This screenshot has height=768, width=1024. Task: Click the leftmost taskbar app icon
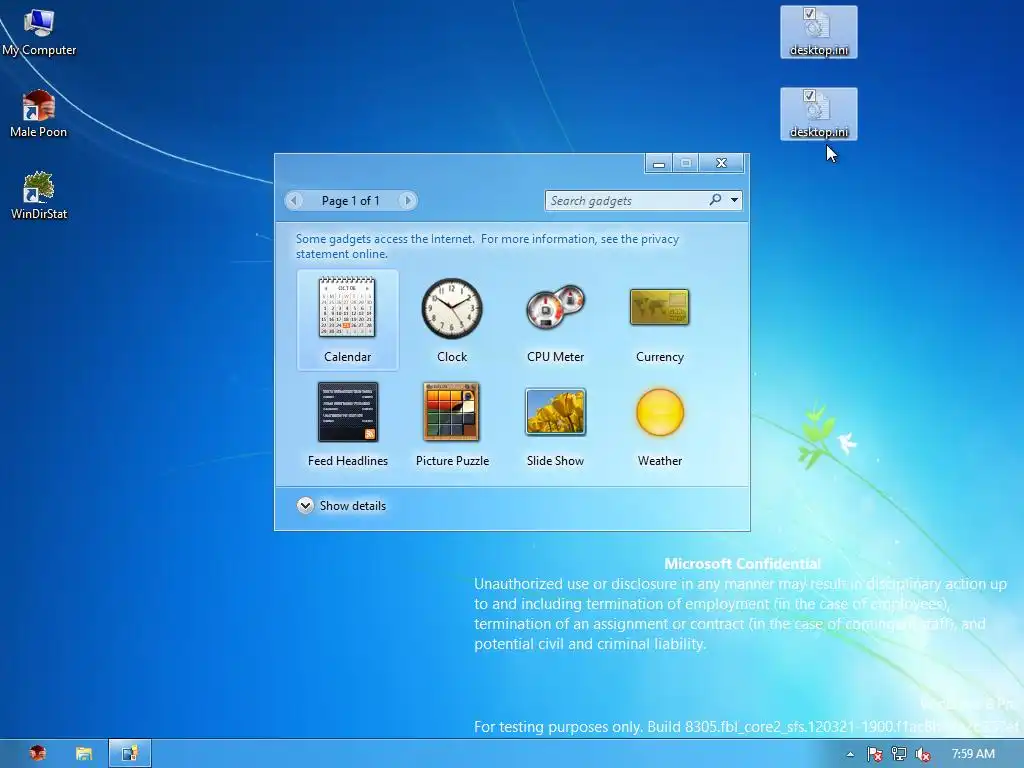coord(38,753)
